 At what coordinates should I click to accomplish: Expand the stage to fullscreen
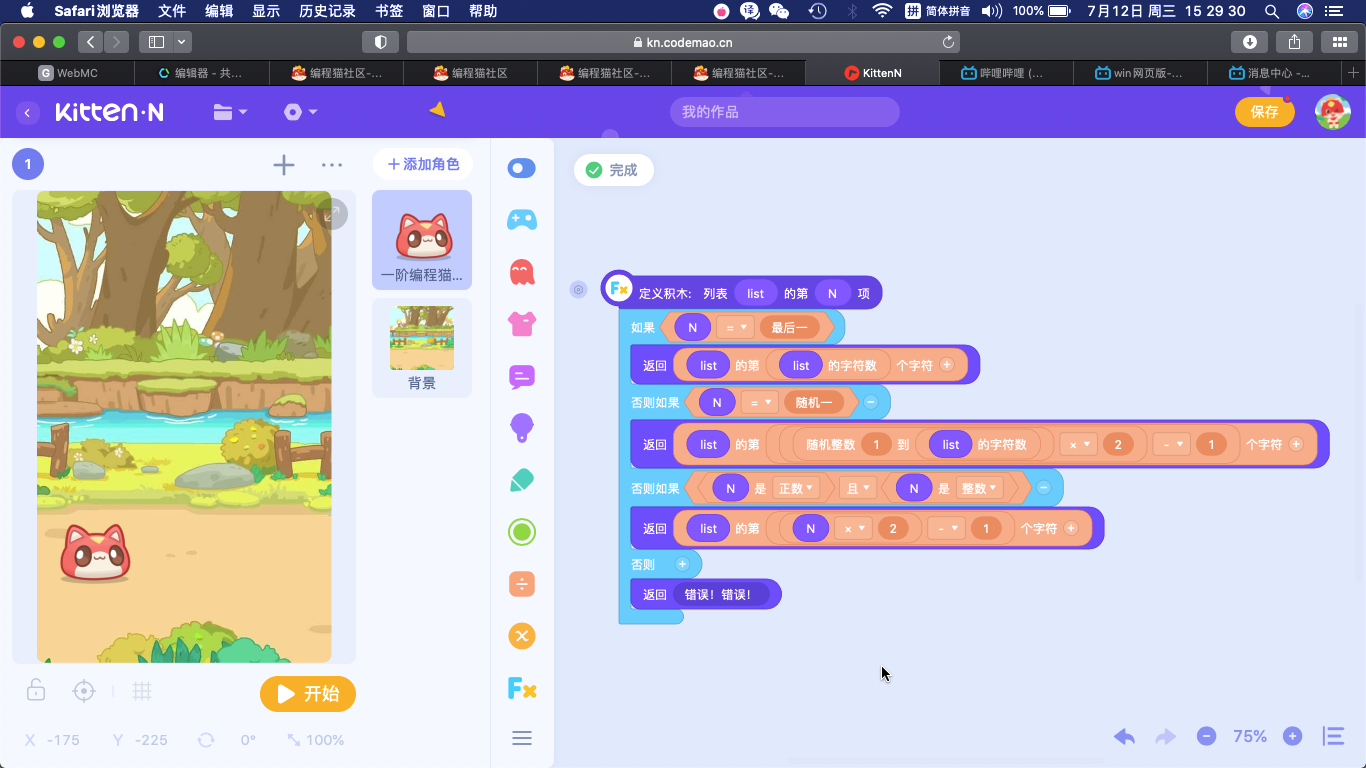pyautogui.click(x=334, y=214)
